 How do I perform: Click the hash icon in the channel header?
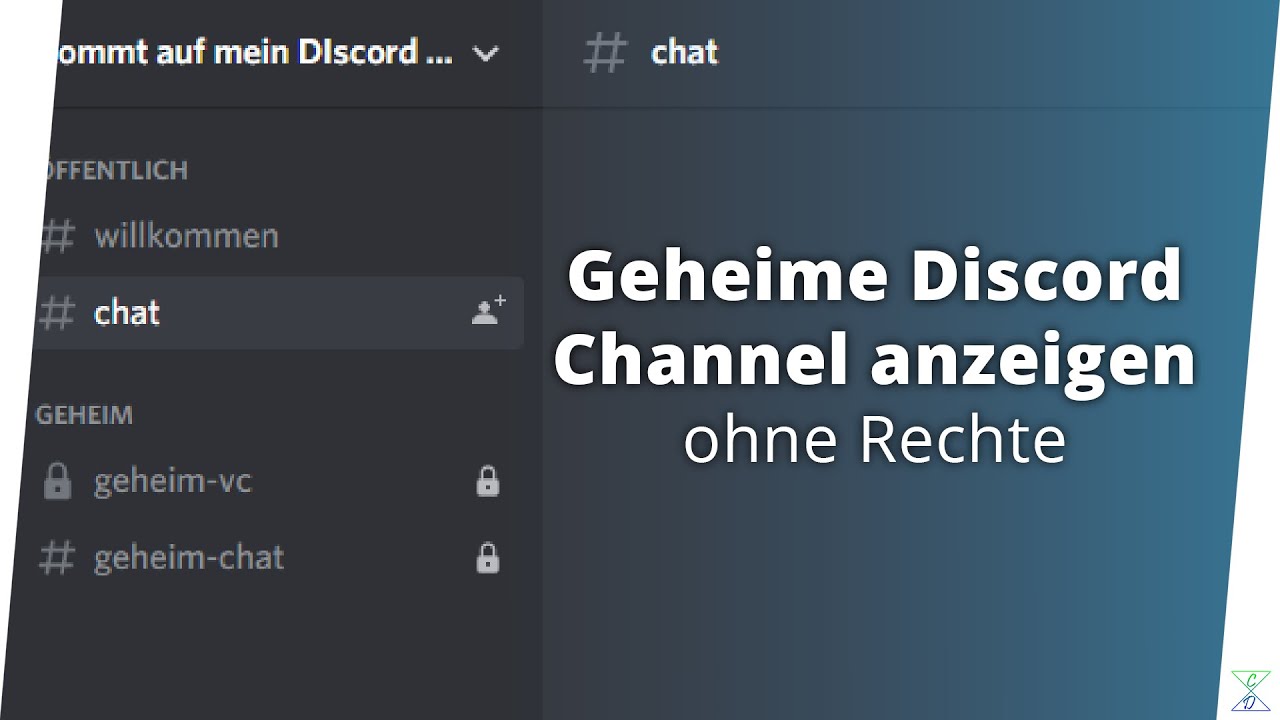point(605,53)
